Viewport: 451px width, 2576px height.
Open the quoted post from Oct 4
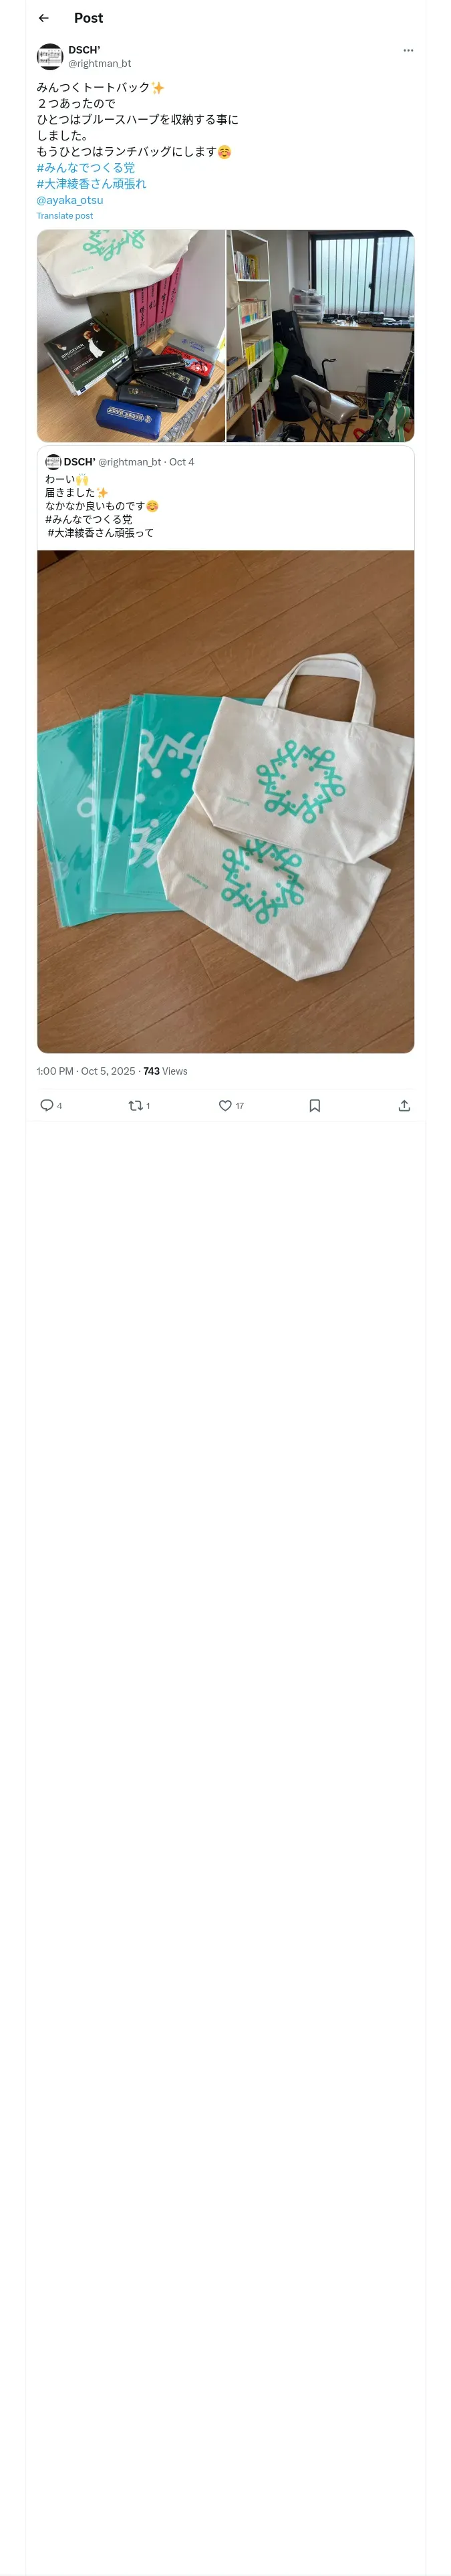225,497
